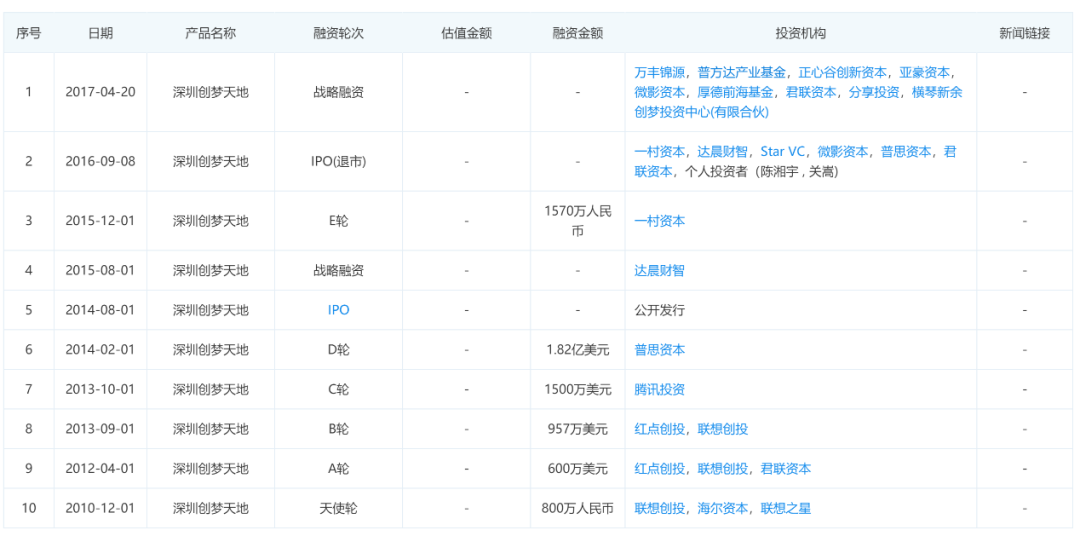
Task: Click 君联资本 in the A轮 row
Action: point(786,469)
